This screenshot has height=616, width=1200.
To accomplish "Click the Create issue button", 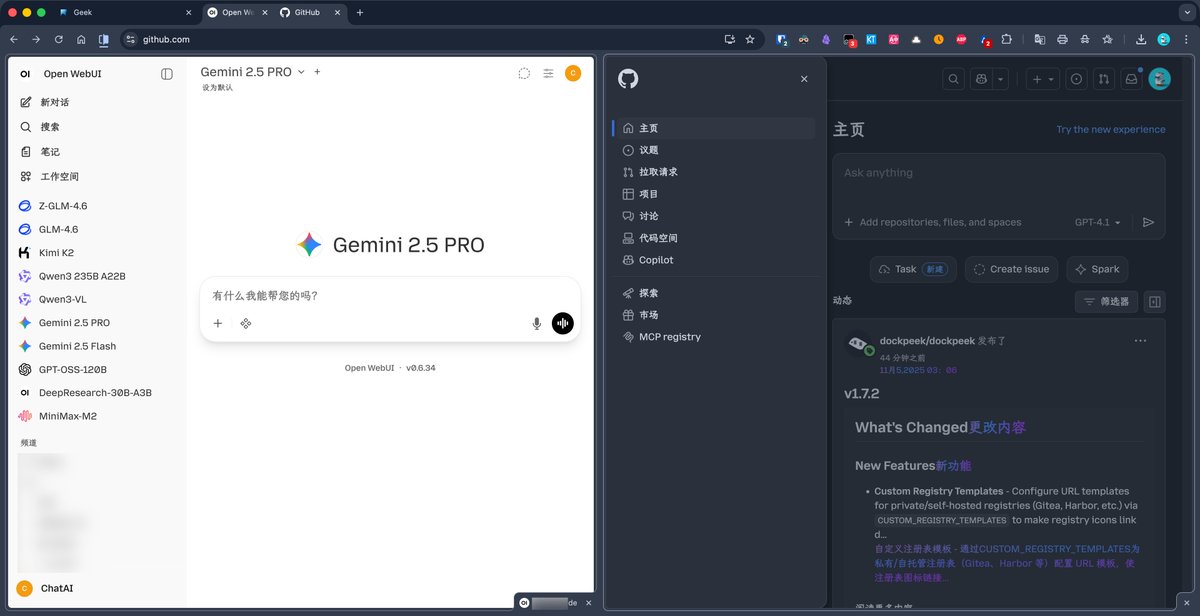I will 1011,269.
